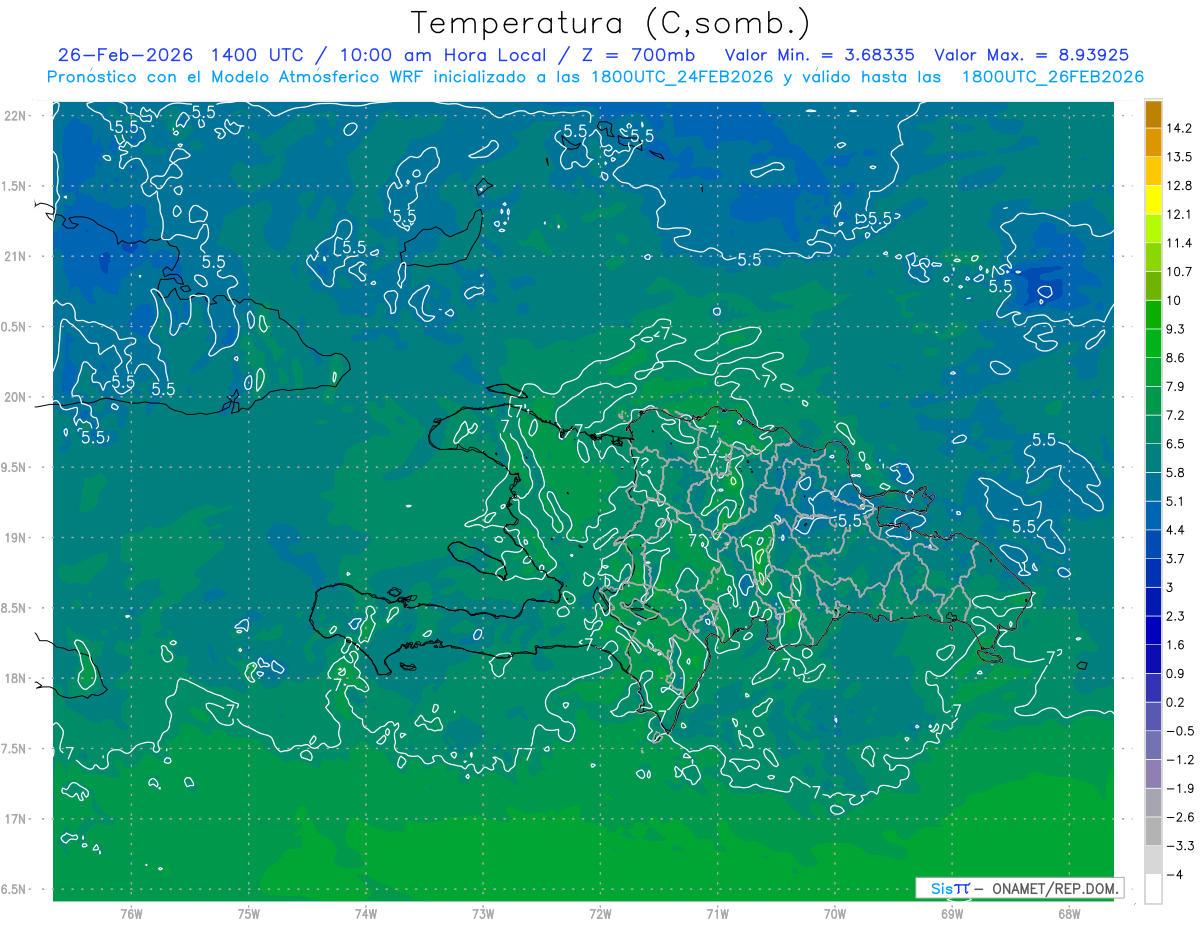Click the colorbar value '12.1'
Screen dimensions: 1200x927
[1179, 215]
